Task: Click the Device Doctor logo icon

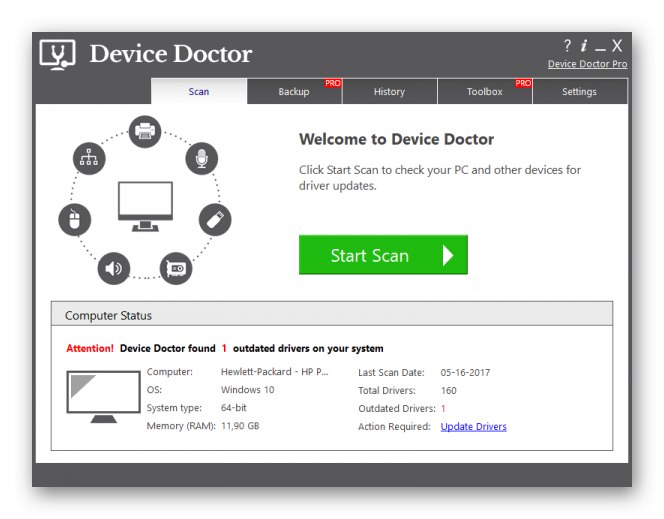Action: pyautogui.click(x=58, y=54)
